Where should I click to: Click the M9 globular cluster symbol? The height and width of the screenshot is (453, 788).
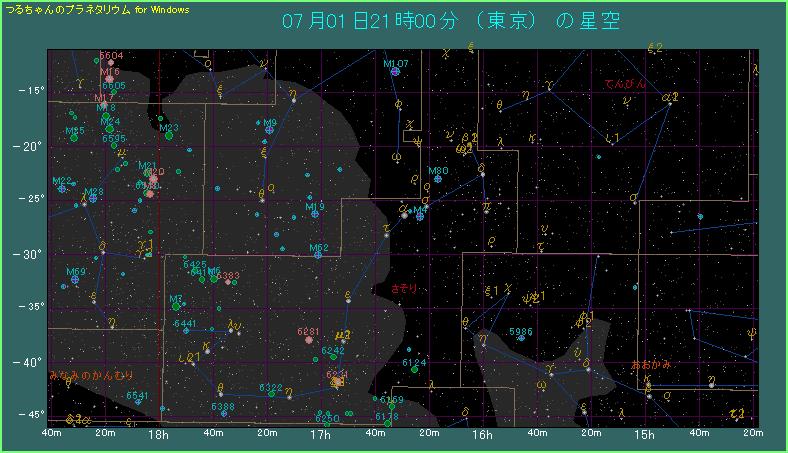coord(269,131)
